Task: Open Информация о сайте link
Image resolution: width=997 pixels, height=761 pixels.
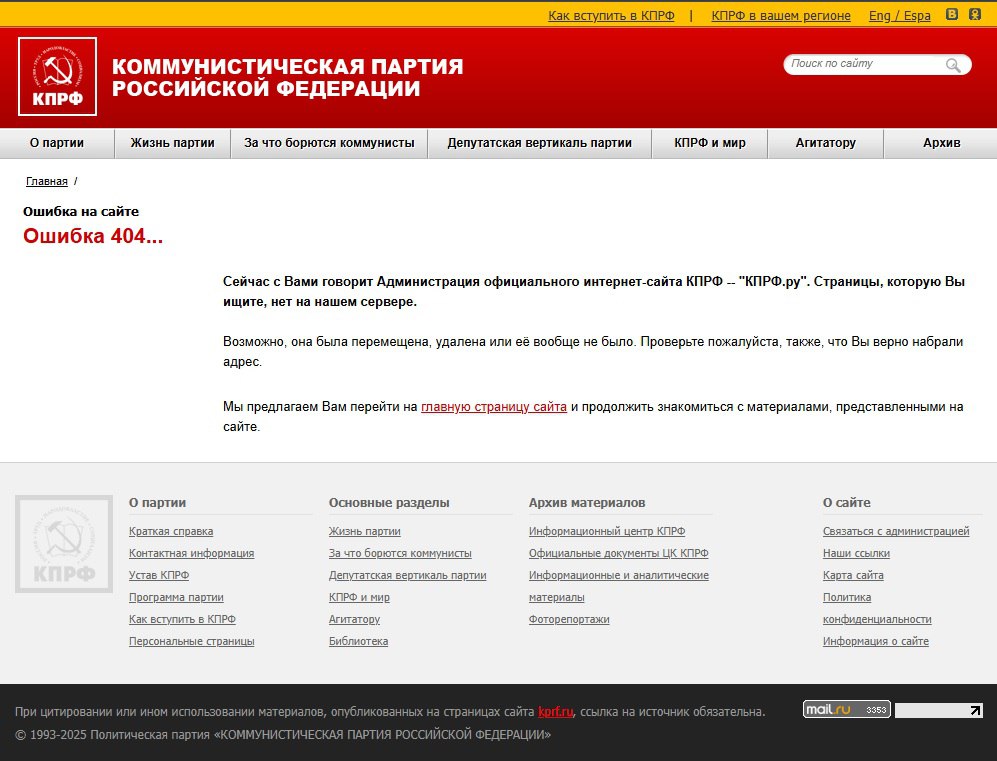Action: click(876, 641)
